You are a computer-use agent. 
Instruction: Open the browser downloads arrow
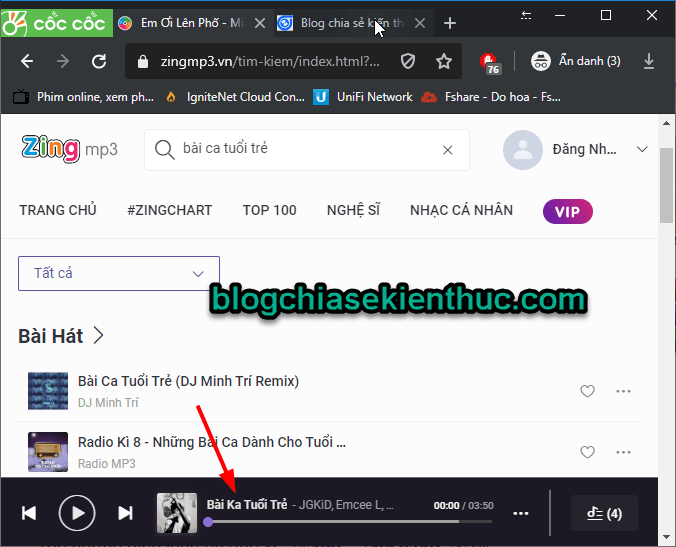(648, 61)
